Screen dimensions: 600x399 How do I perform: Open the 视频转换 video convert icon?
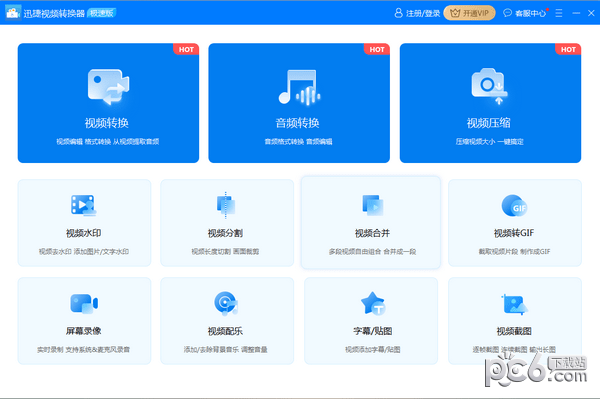pos(109,87)
